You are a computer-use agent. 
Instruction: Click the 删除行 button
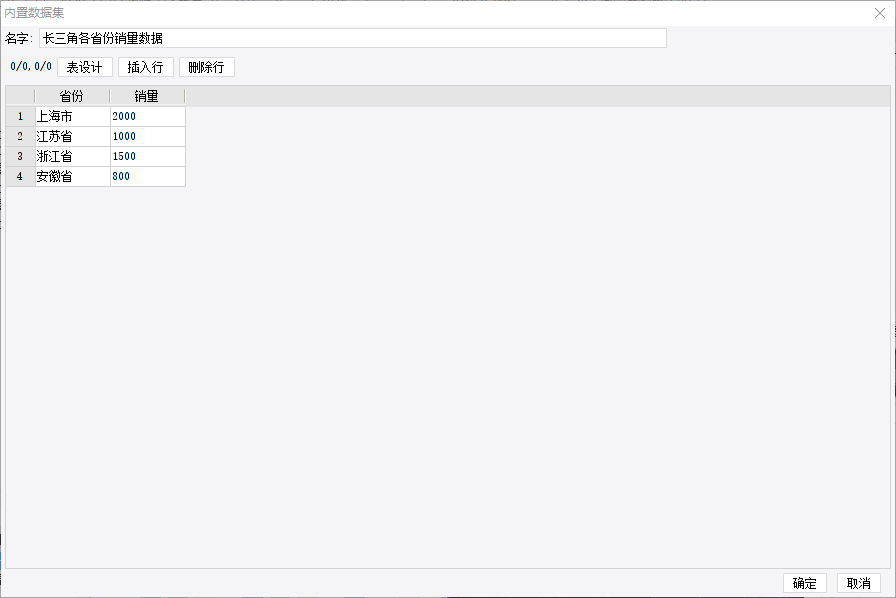coord(207,67)
